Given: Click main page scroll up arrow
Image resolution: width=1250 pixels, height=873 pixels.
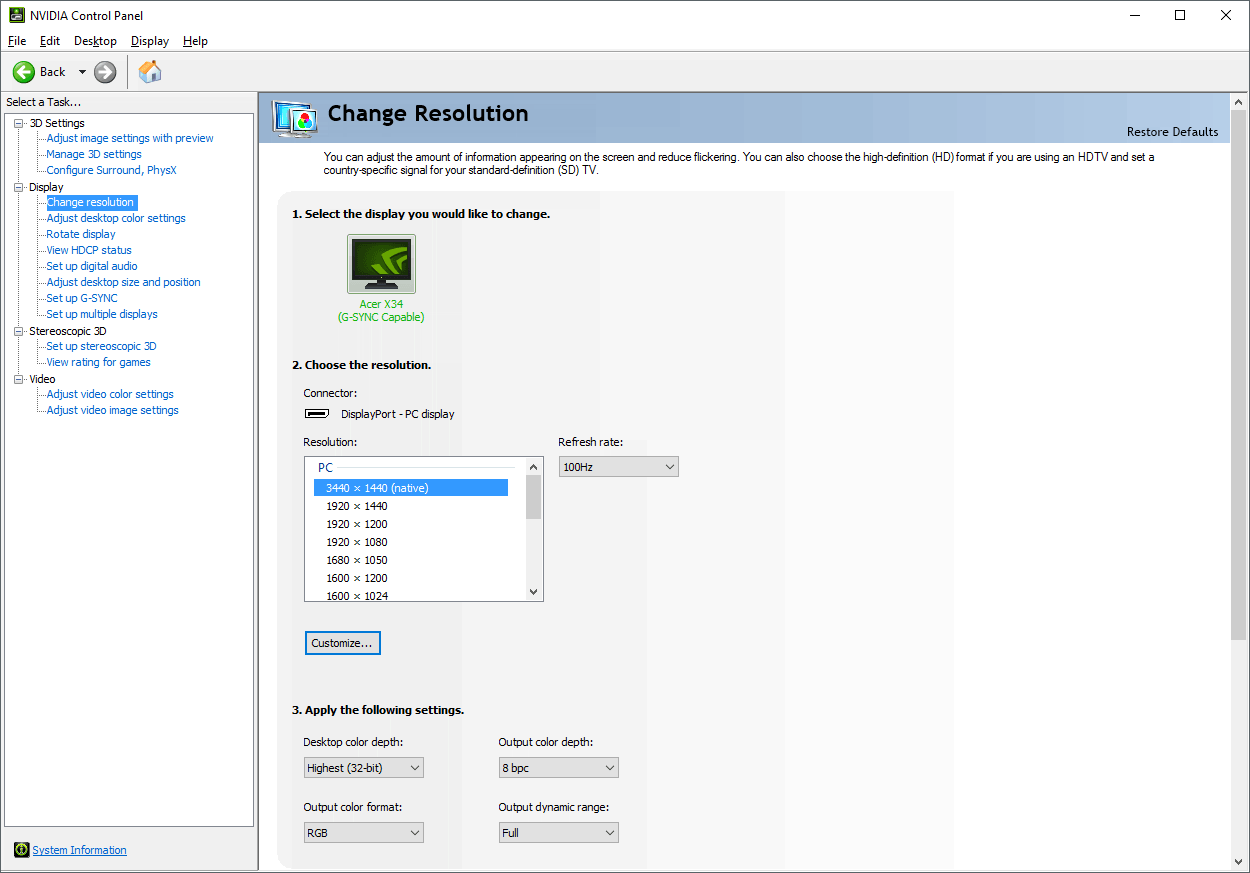Looking at the screenshot, I should click(1239, 102).
